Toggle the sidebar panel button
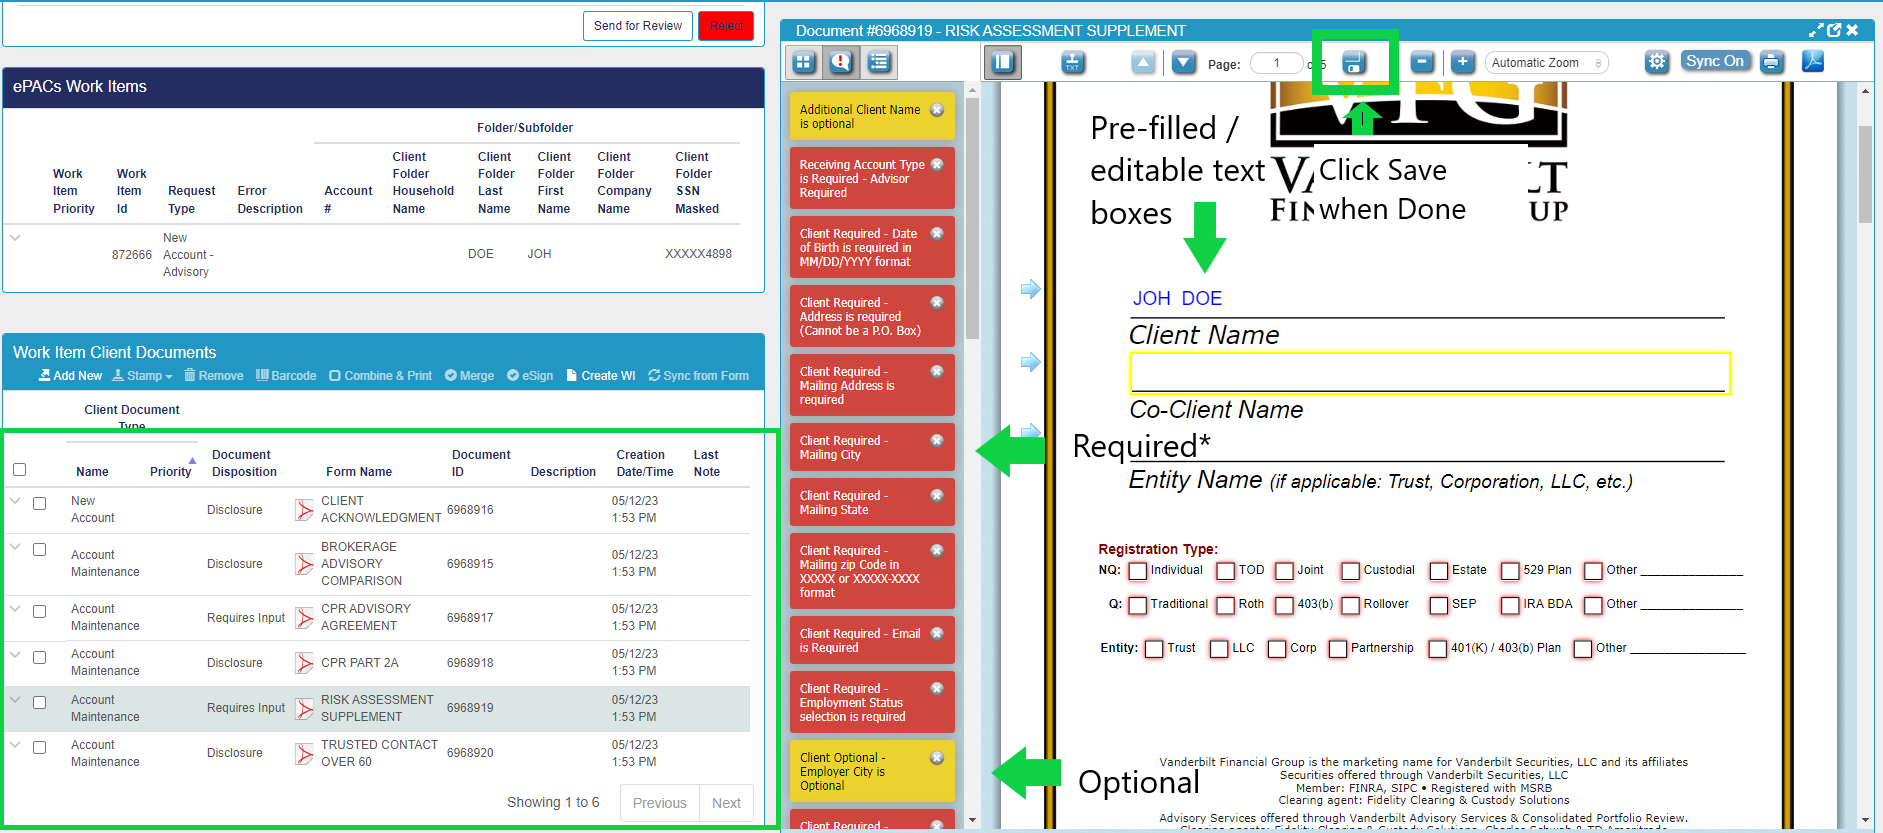 [1003, 62]
